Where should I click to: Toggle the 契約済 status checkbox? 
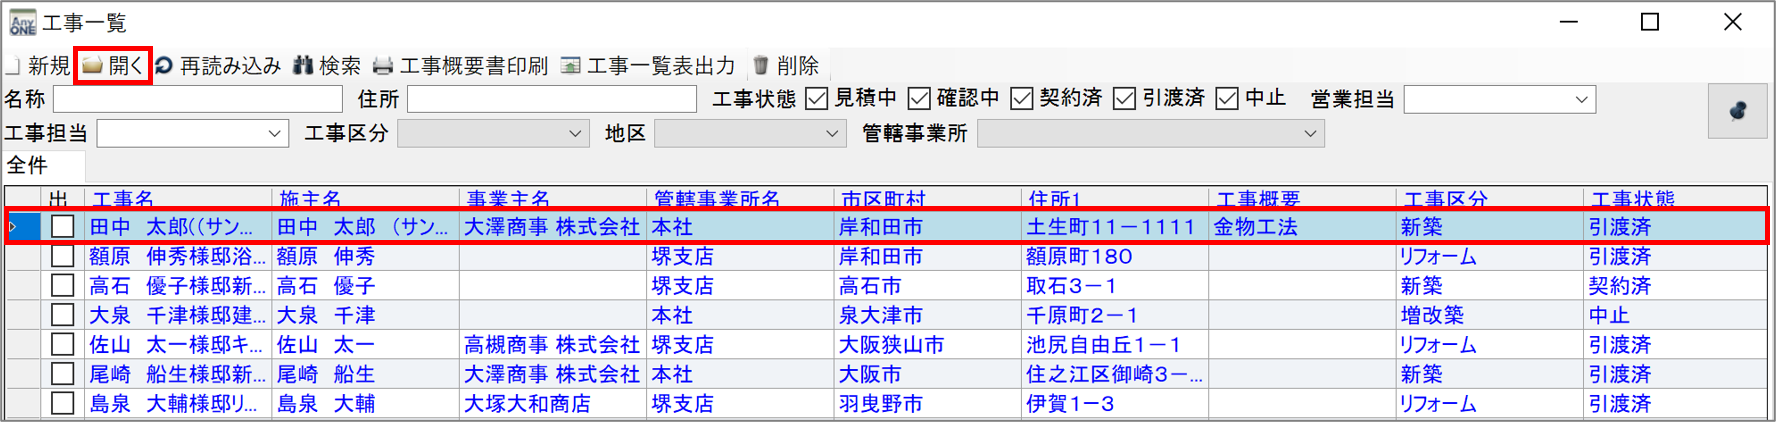[1021, 98]
